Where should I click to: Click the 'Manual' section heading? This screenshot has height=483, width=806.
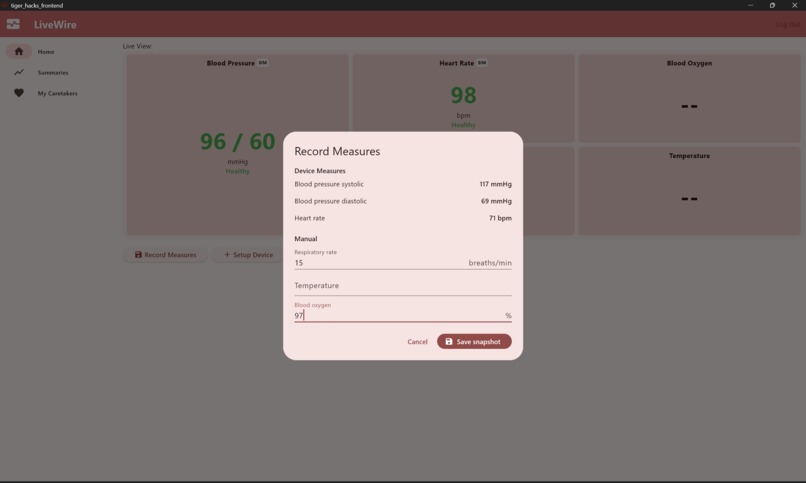[306, 239]
